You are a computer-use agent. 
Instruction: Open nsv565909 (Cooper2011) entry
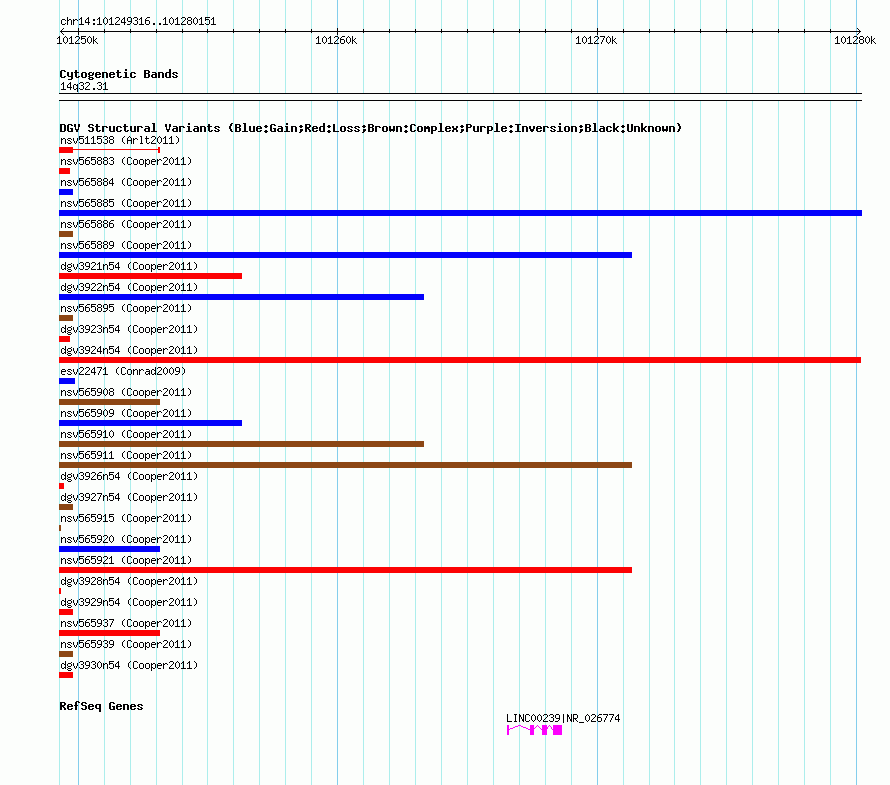(x=126, y=413)
